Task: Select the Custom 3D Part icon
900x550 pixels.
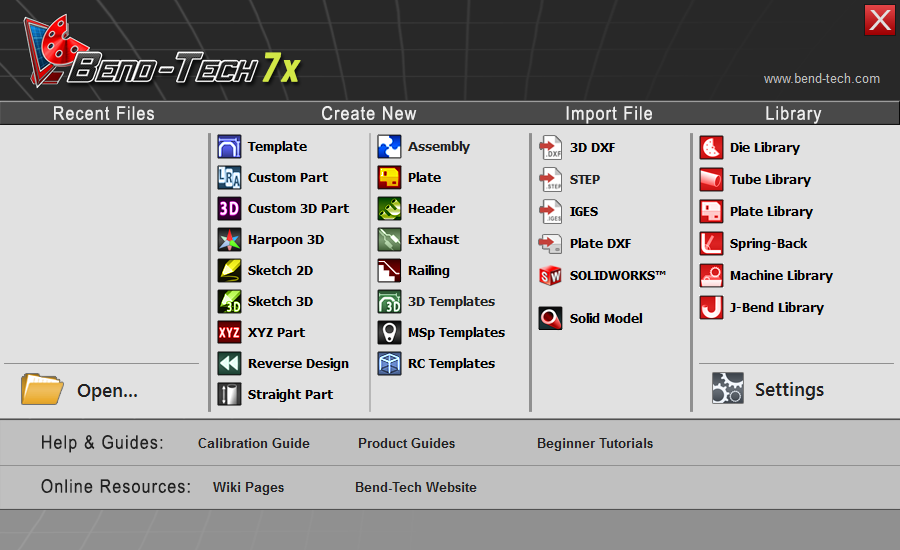Action: click(x=229, y=208)
